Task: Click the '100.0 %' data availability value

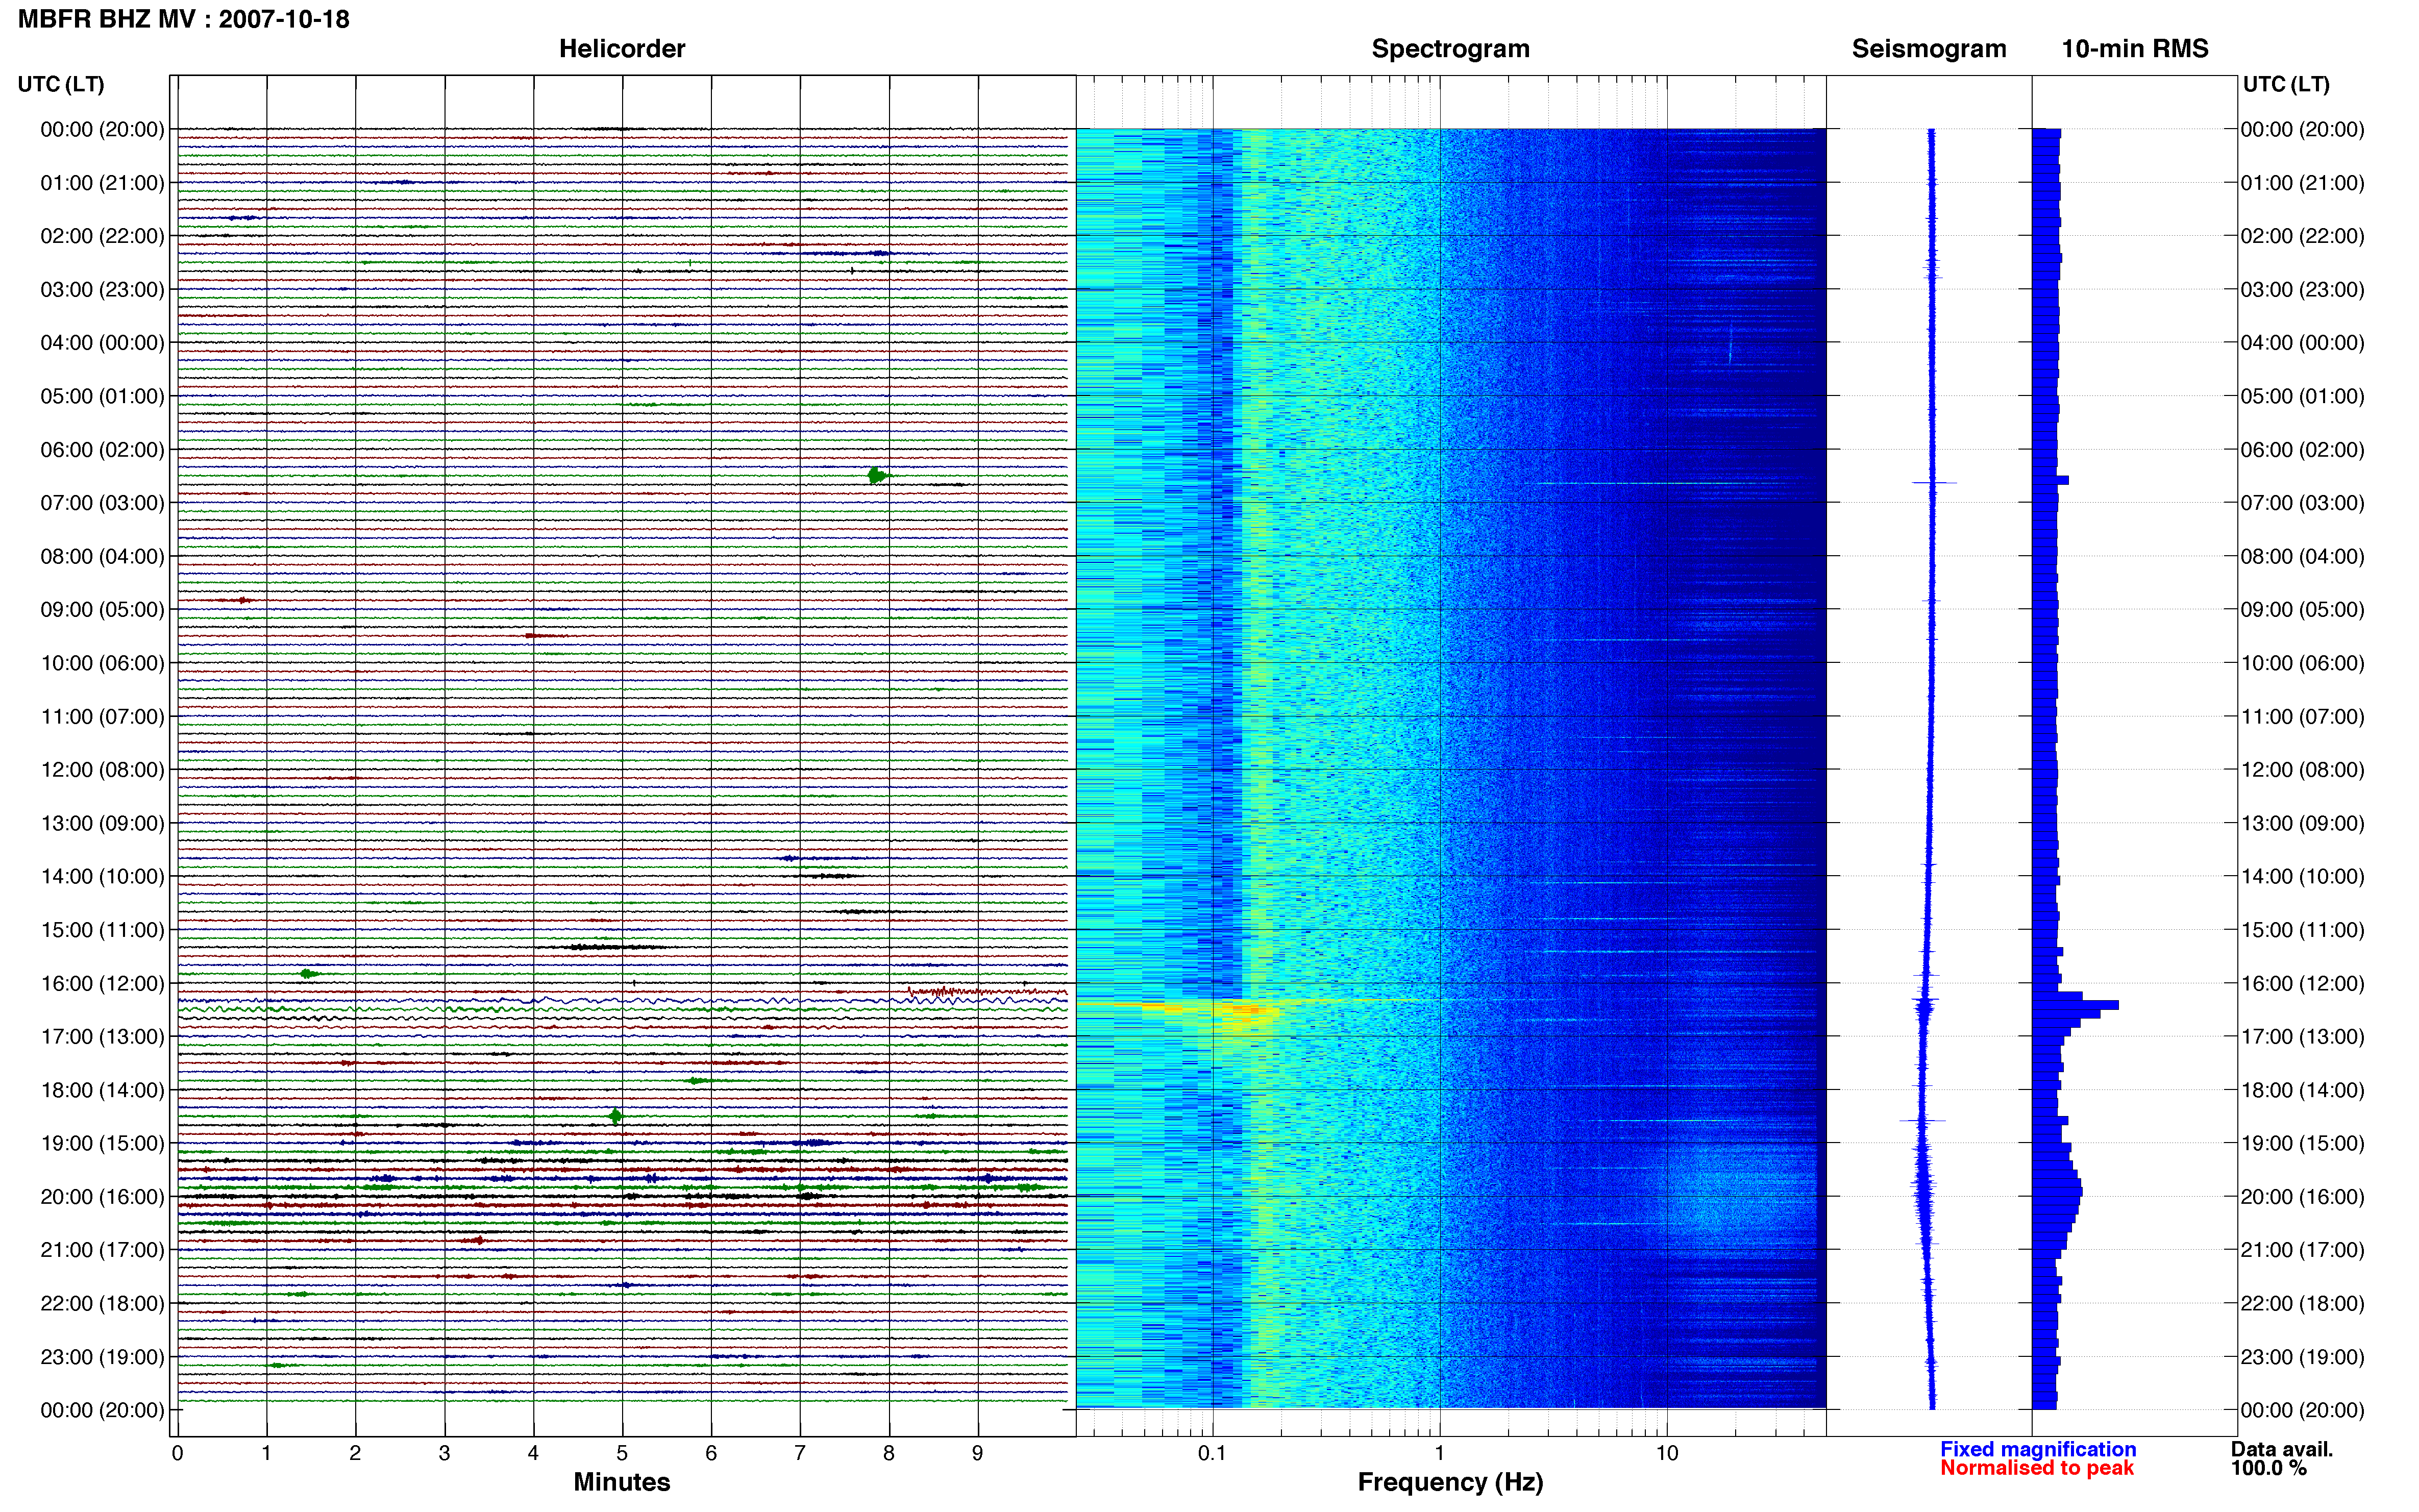Action: click(x=2268, y=1468)
